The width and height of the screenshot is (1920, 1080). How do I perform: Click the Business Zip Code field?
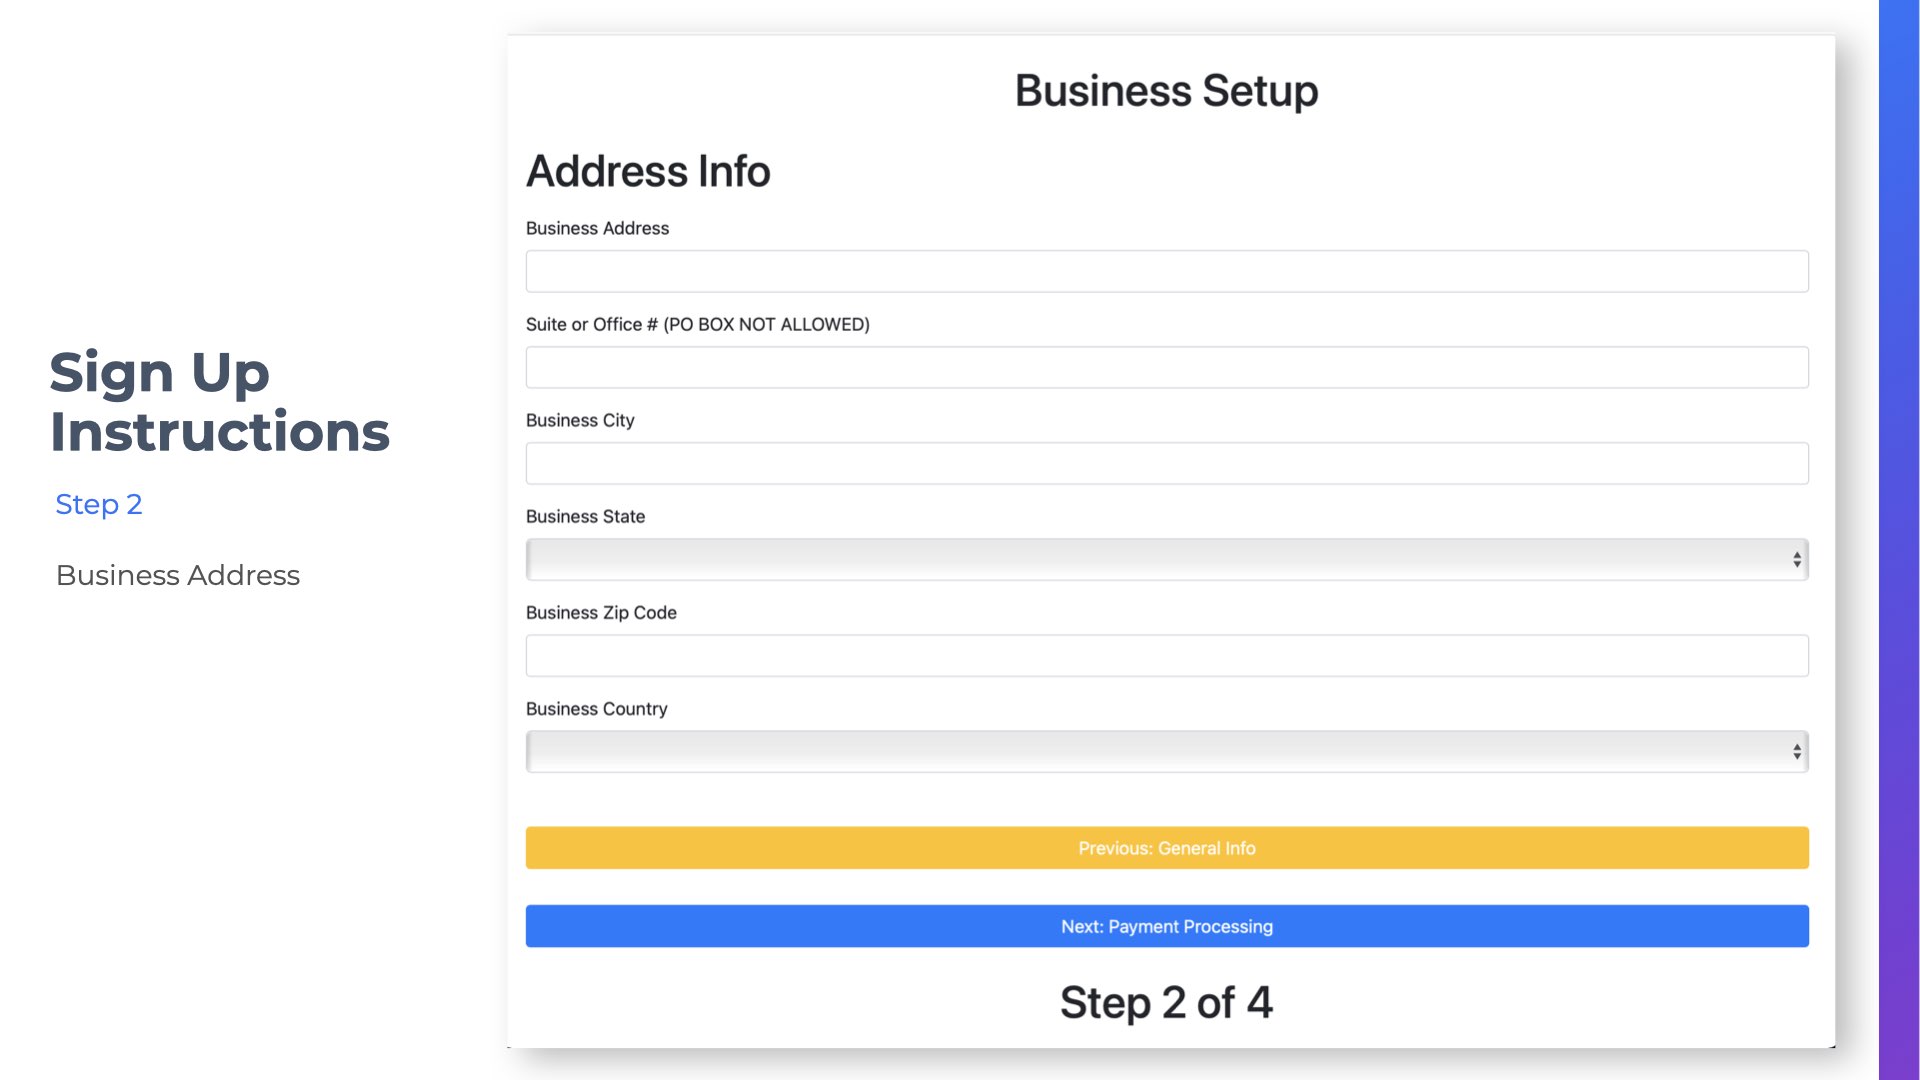click(x=1166, y=656)
